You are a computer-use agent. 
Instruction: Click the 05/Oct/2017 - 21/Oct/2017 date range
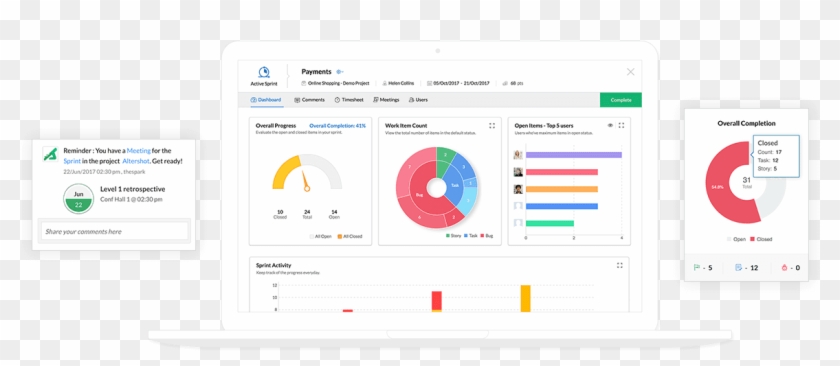tap(461, 84)
